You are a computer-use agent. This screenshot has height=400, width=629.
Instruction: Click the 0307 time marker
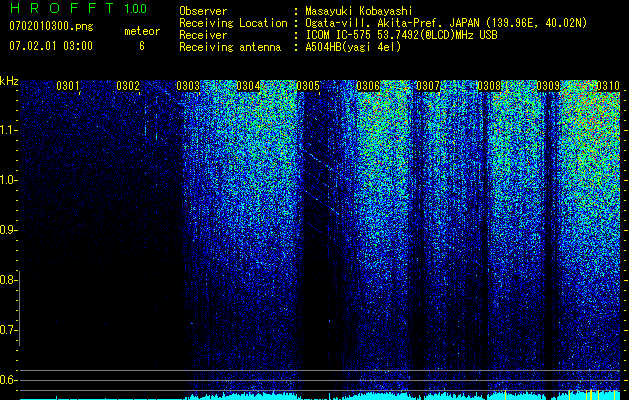428,85
